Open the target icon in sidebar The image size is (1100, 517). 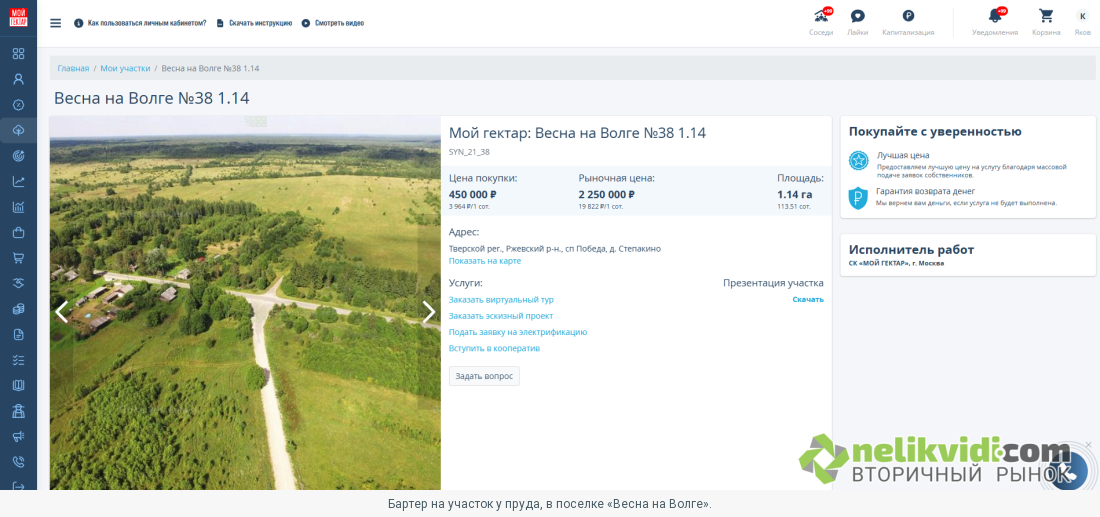click(18, 156)
